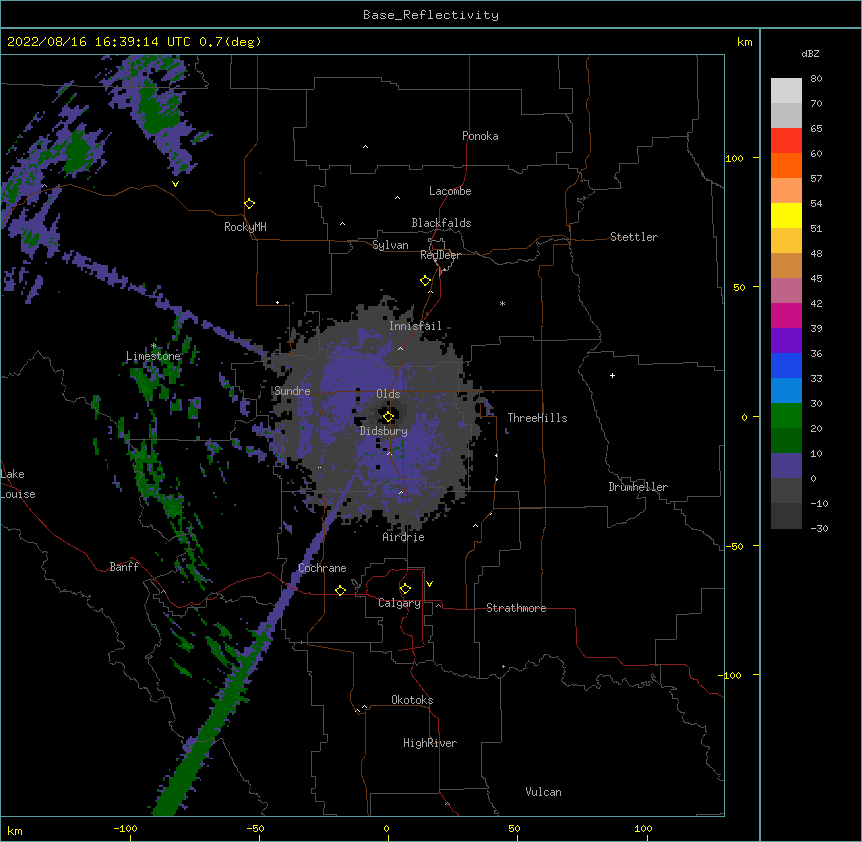Image resolution: width=862 pixels, height=842 pixels.
Task: Select the 42 dBZ magenta color swatch
Action: click(786, 315)
